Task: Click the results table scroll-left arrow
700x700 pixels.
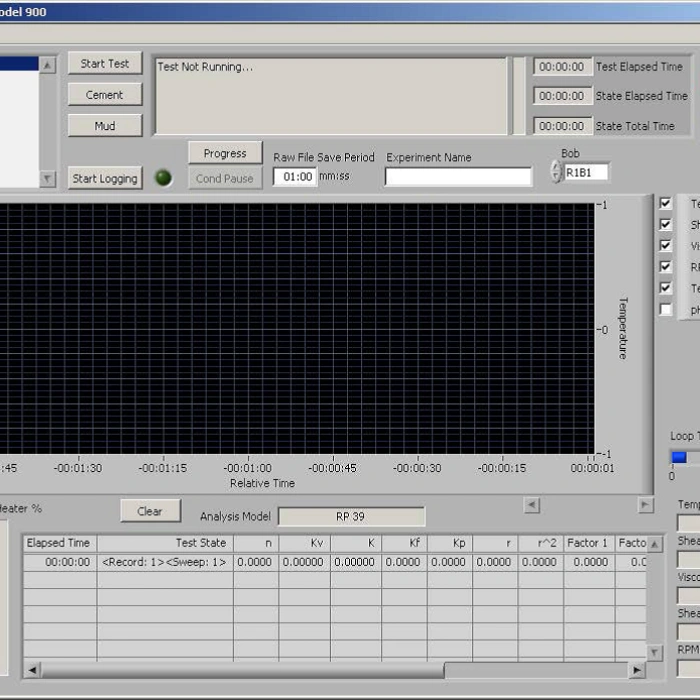Action: (32, 670)
